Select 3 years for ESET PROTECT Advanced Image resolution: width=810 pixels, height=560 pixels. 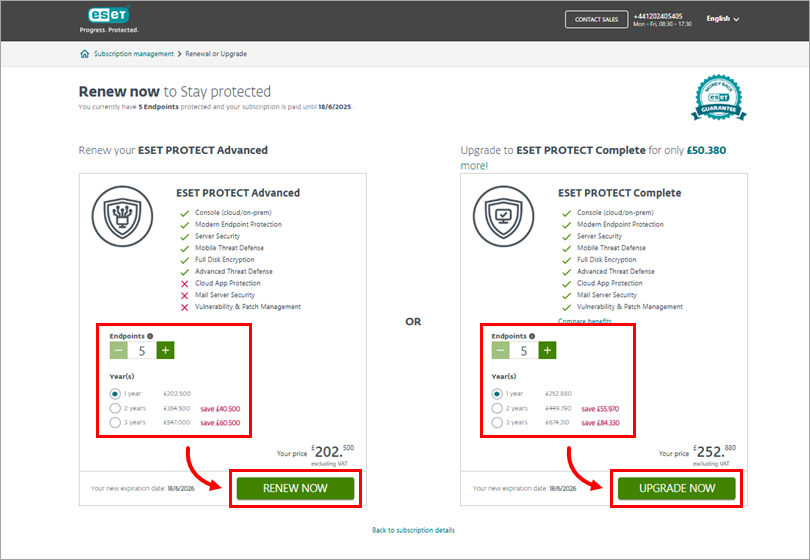tap(116, 423)
